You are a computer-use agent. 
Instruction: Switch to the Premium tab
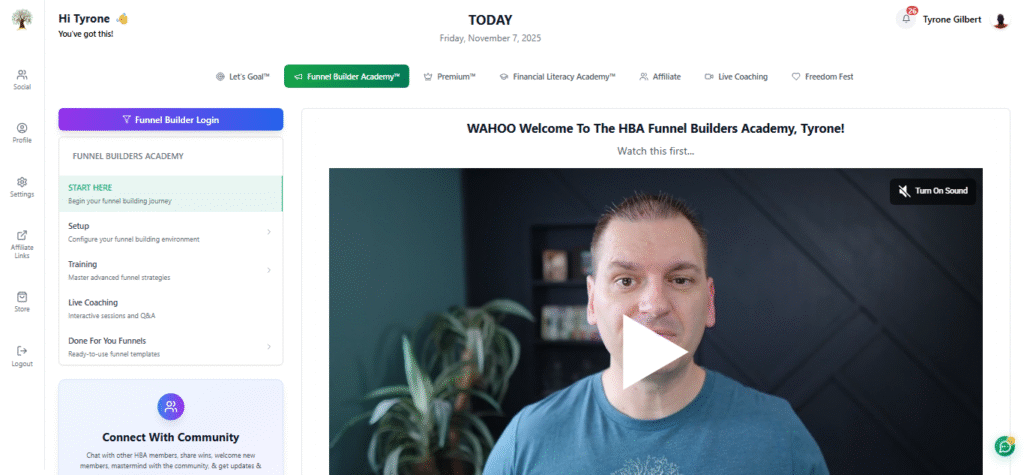[449, 76]
